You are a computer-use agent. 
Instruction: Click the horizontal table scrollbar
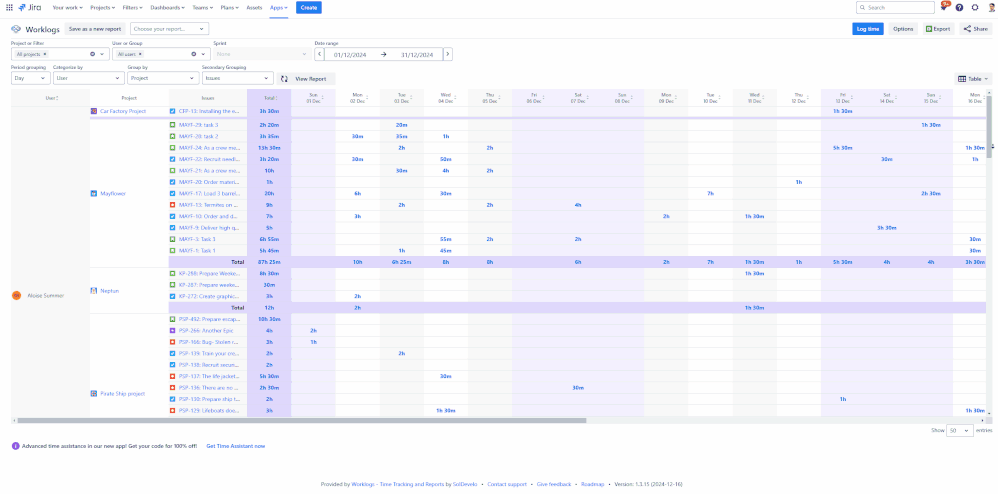pos(301,420)
